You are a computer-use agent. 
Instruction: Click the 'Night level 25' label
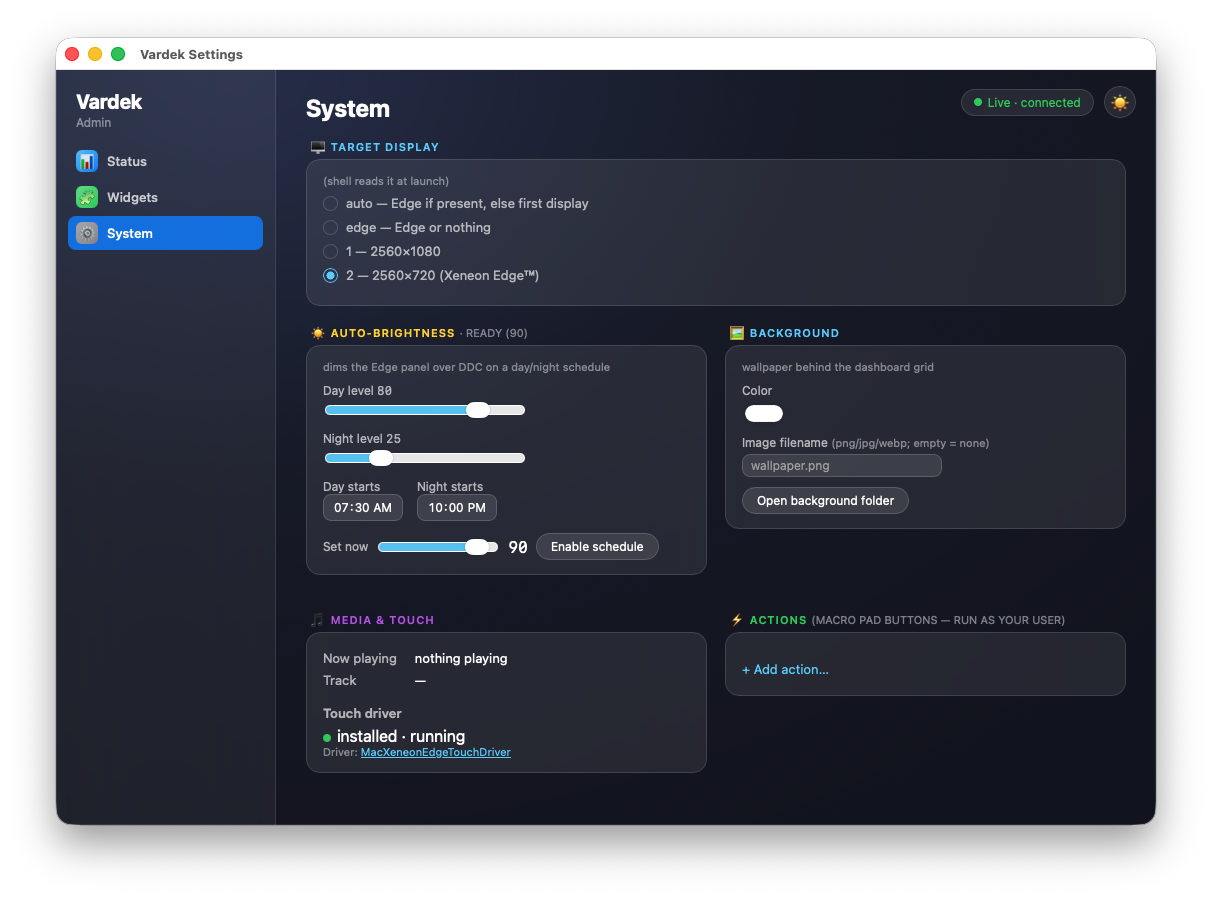pyautogui.click(x=362, y=439)
